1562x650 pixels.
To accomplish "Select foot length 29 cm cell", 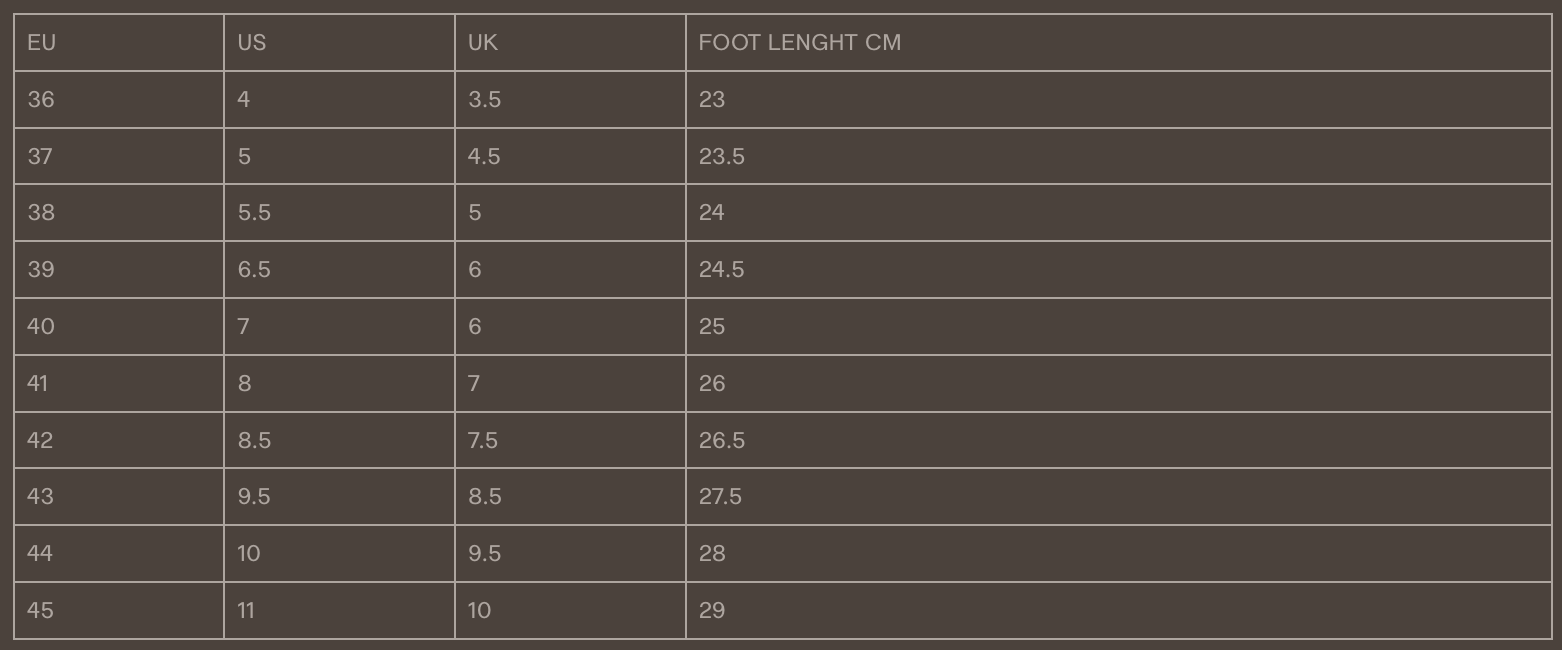I will click(x=712, y=611).
